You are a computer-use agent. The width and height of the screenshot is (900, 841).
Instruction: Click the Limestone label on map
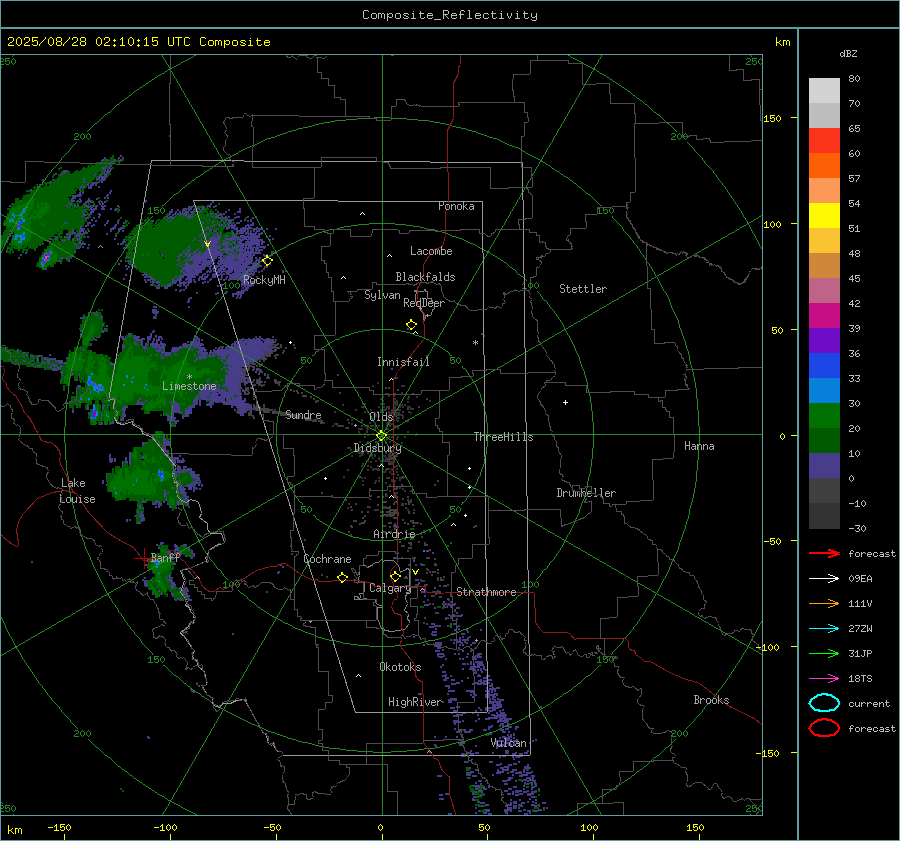[189, 386]
